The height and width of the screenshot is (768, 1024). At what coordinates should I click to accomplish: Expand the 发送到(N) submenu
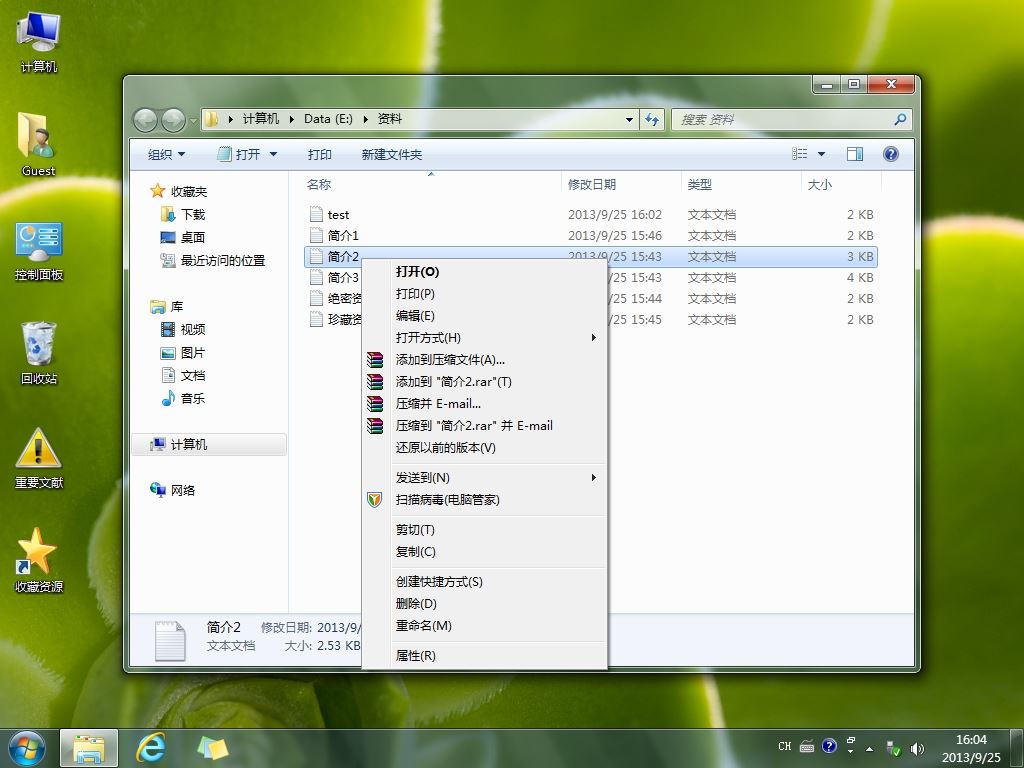click(x=484, y=477)
